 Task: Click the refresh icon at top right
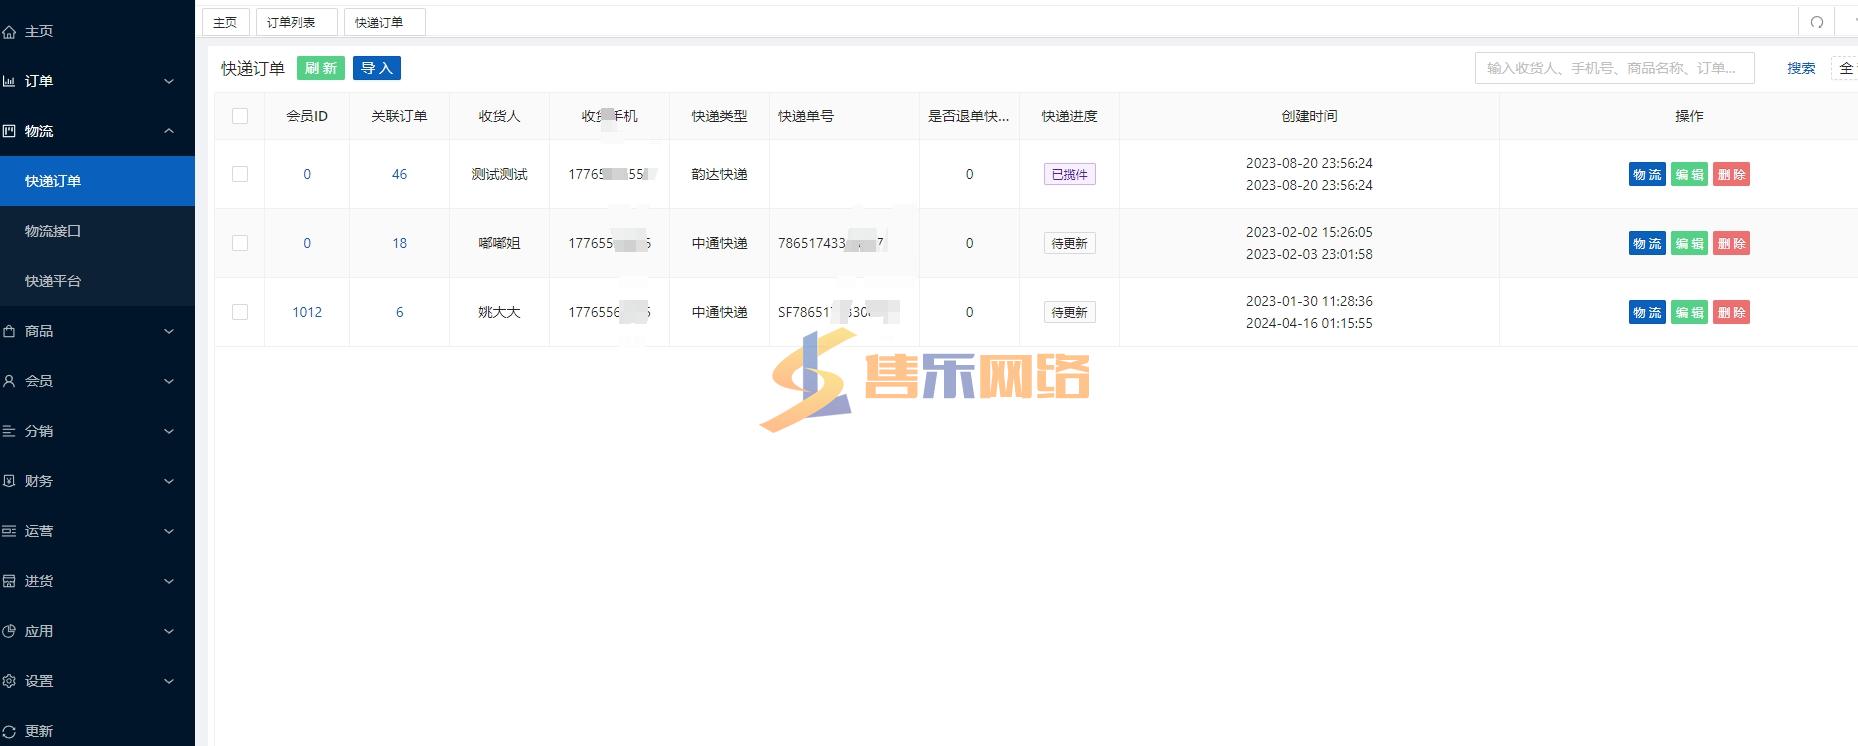(x=1816, y=22)
